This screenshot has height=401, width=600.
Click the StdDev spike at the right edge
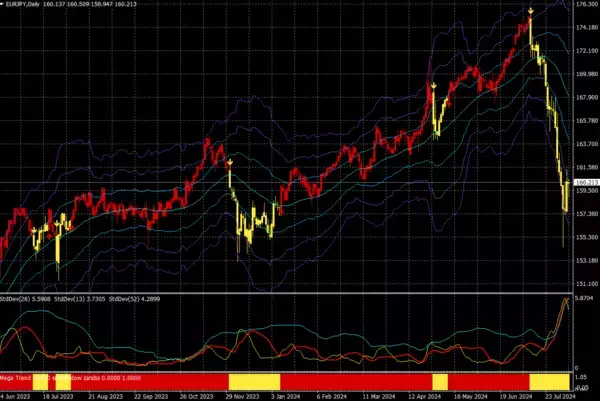[566, 301]
